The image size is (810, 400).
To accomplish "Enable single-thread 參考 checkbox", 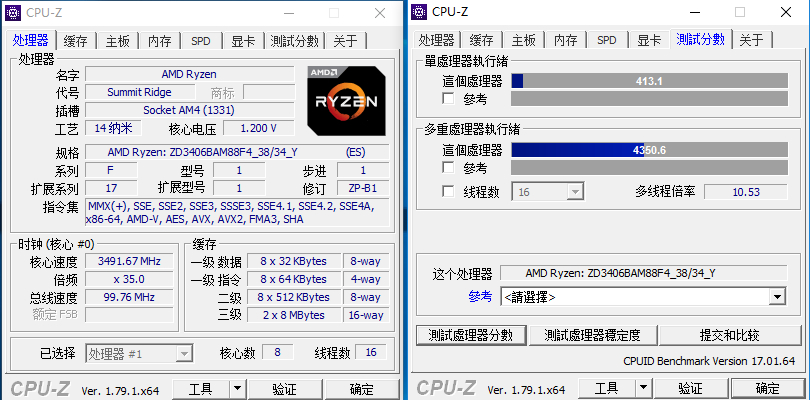I will point(448,98).
